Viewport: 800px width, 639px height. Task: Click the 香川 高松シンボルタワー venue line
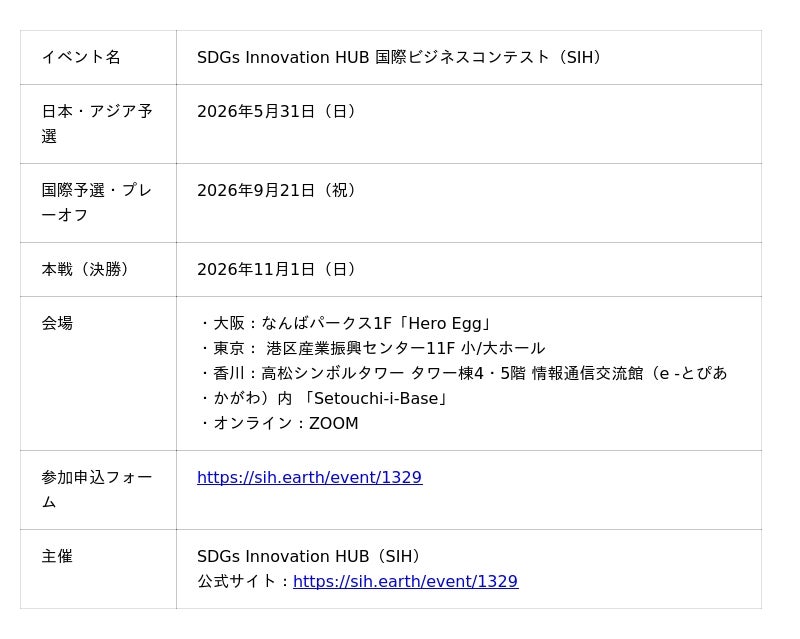[462, 374]
